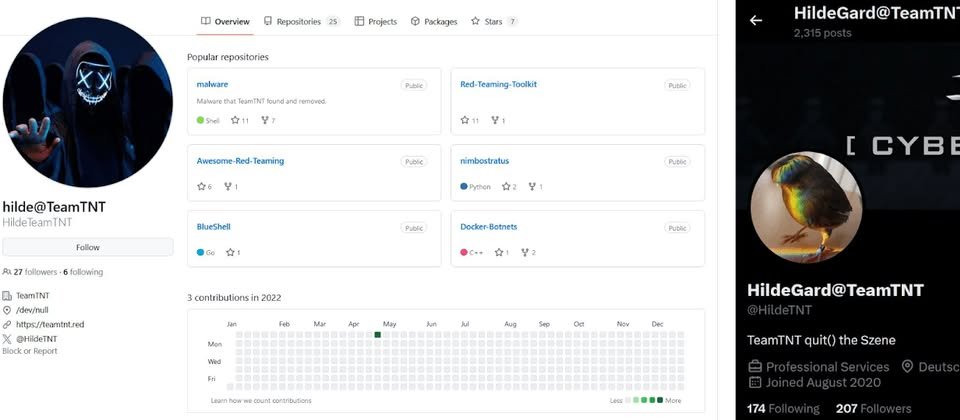
Task: Click the 2,315 posts text
Action: pyautogui.click(x=822, y=33)
